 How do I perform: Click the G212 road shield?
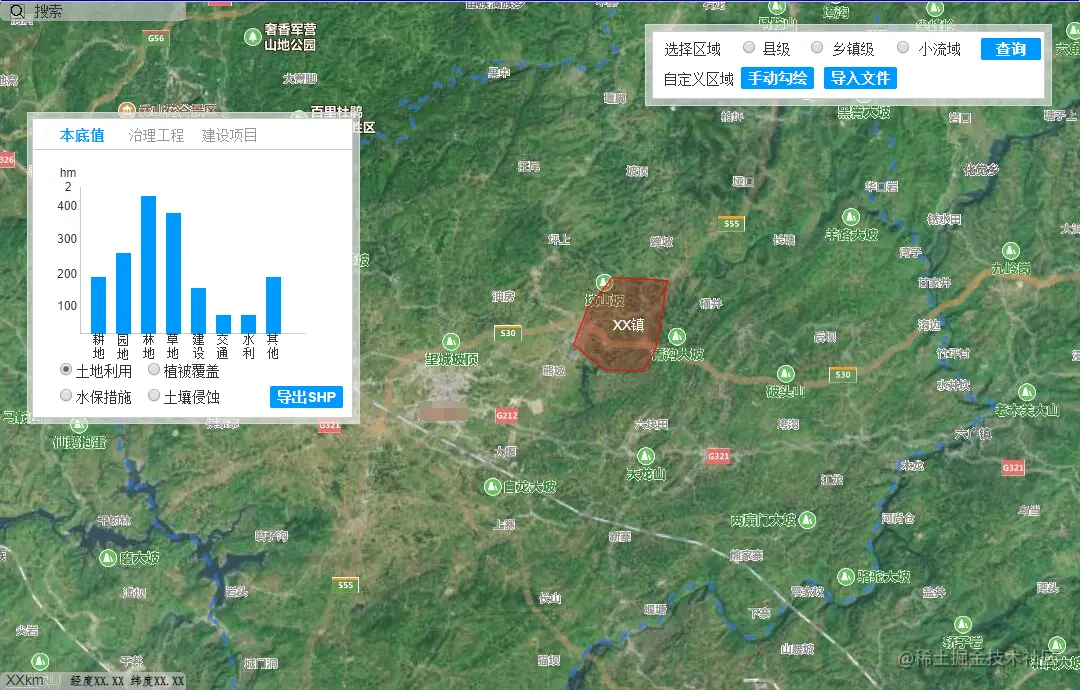[506, 415]
